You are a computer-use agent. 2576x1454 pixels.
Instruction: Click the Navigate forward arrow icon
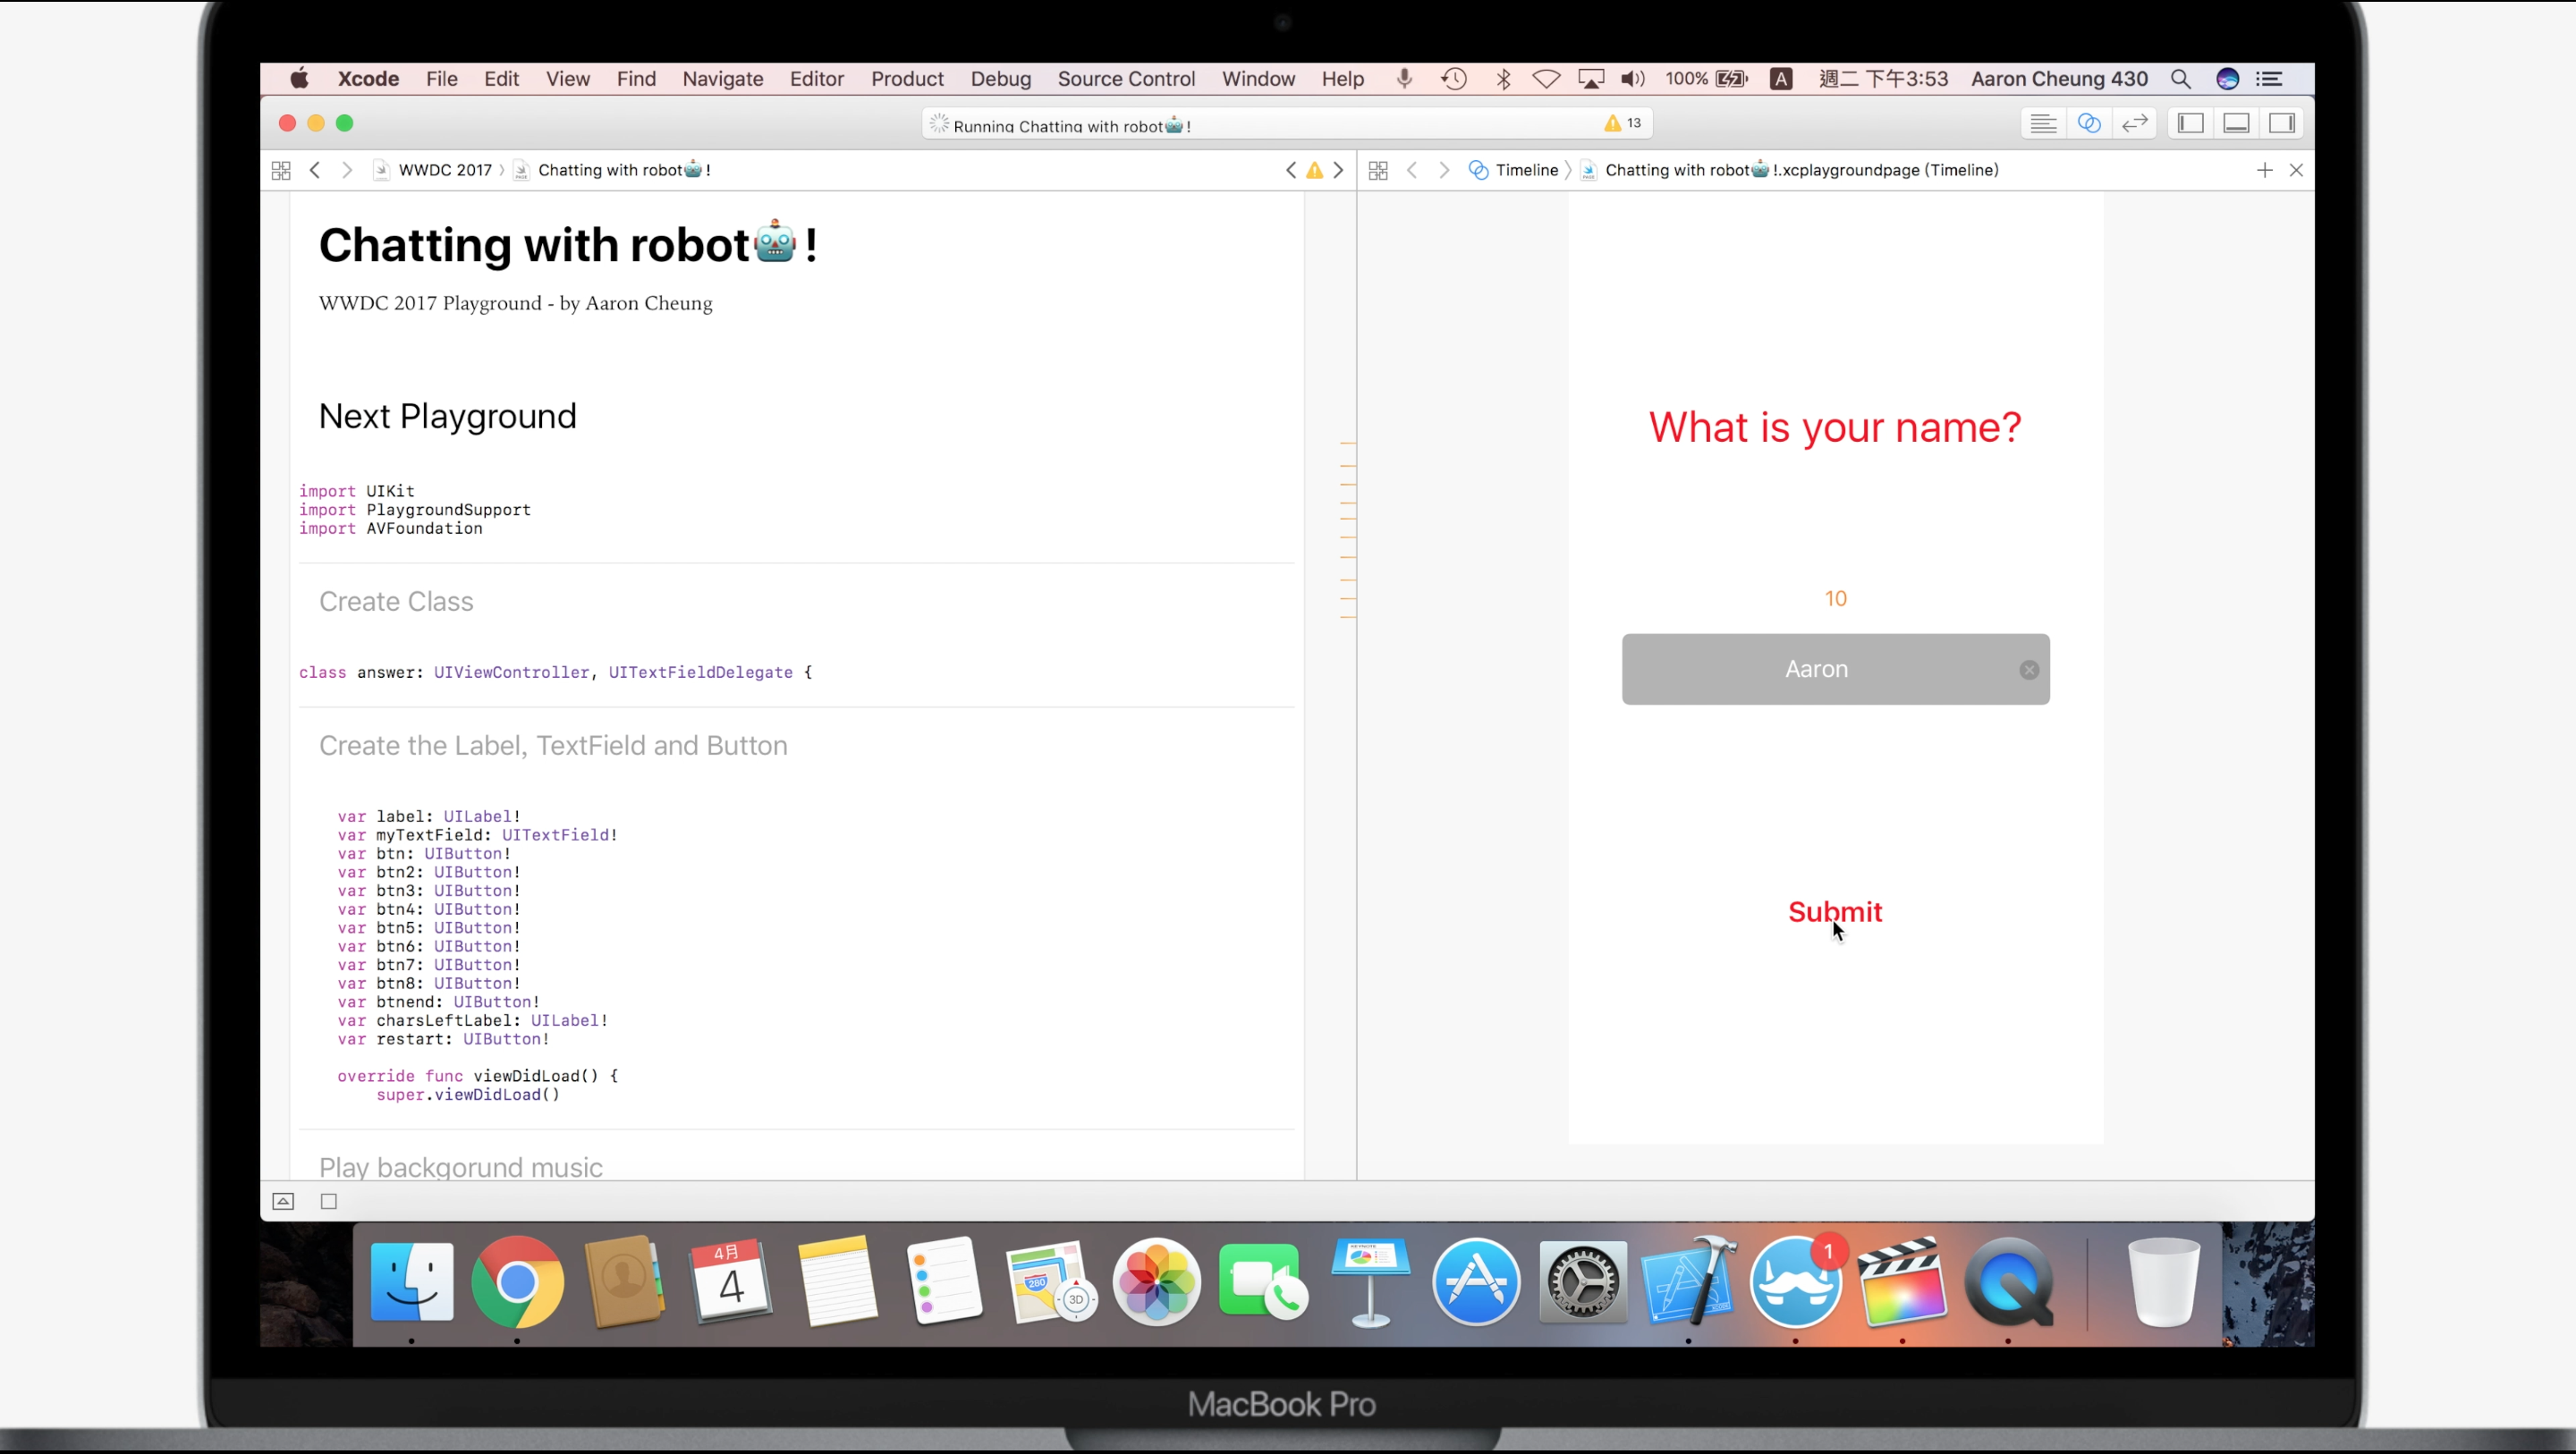point(347,168)
